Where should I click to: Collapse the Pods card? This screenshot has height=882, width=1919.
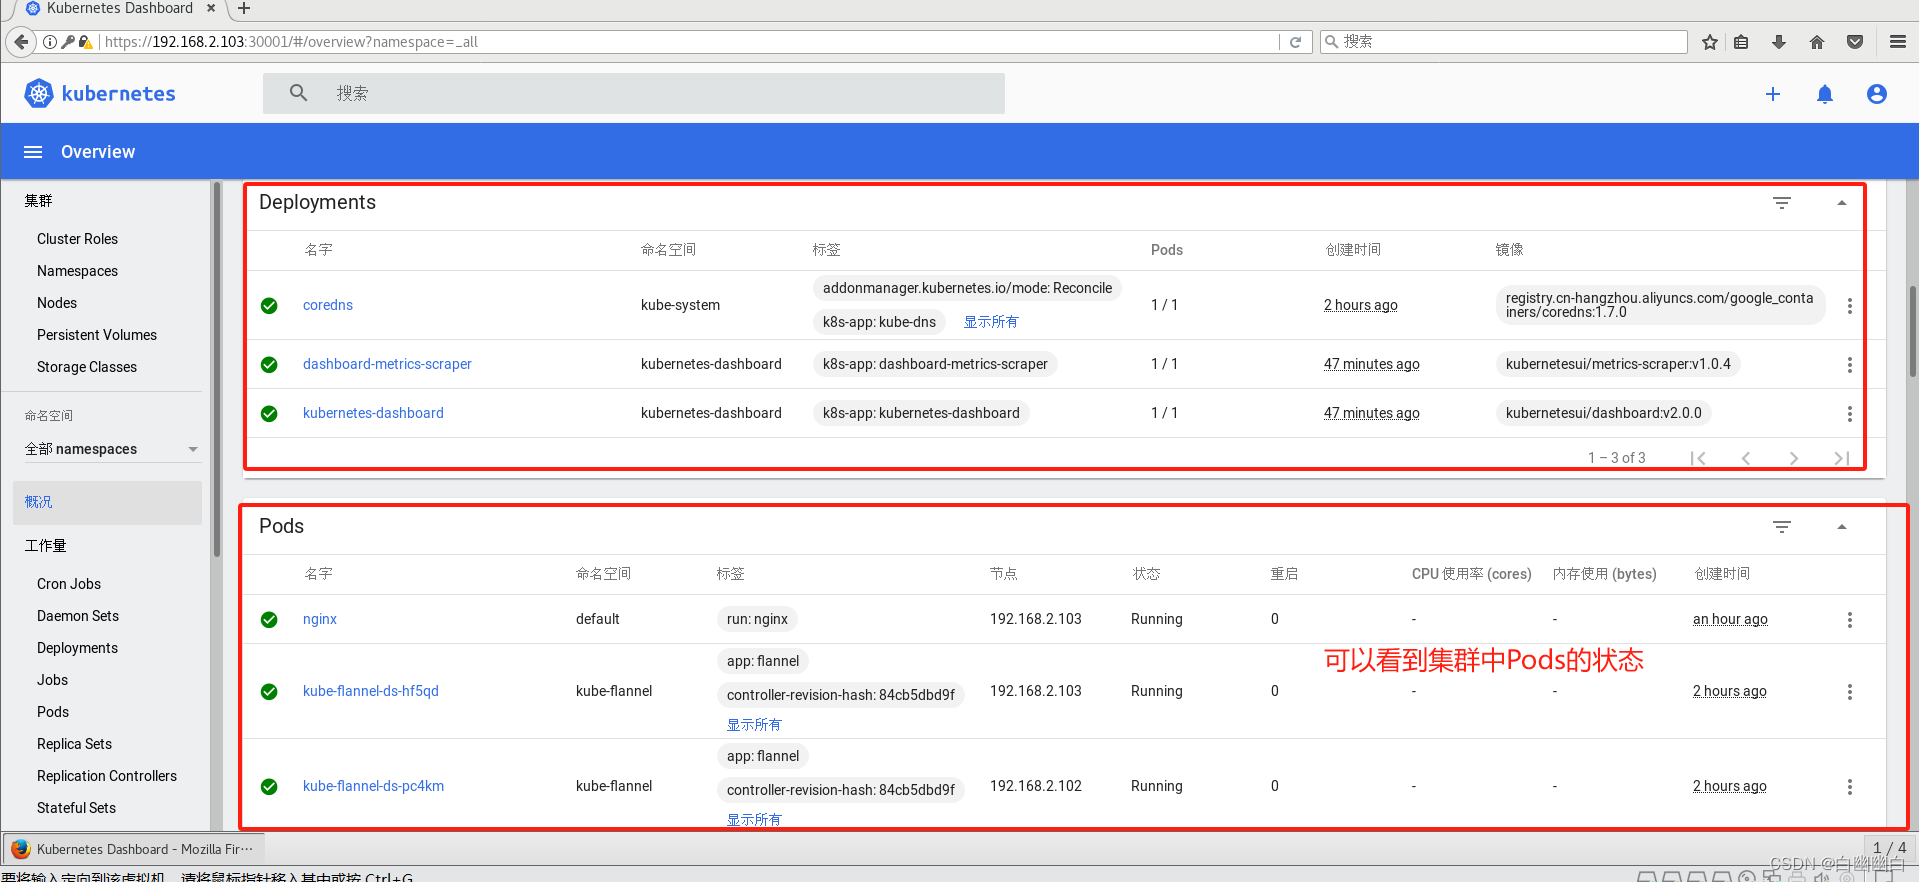point(1841,527)
